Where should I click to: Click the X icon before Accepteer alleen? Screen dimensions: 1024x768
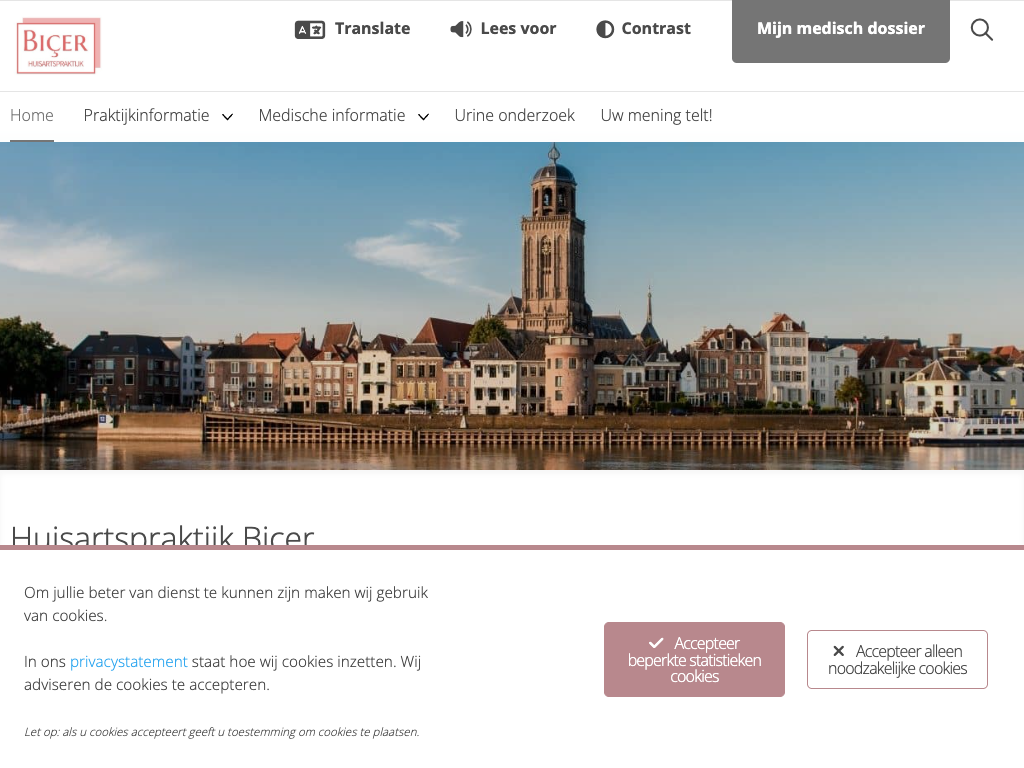pos(839,651)
